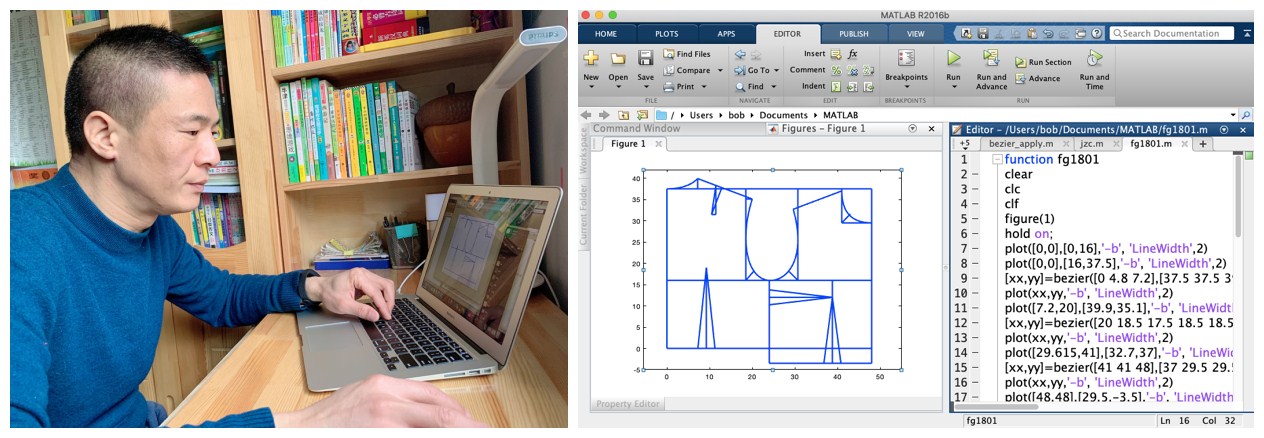Click the Run and Time icon
Screen dimensions: 1264x438
point(1094,58)
